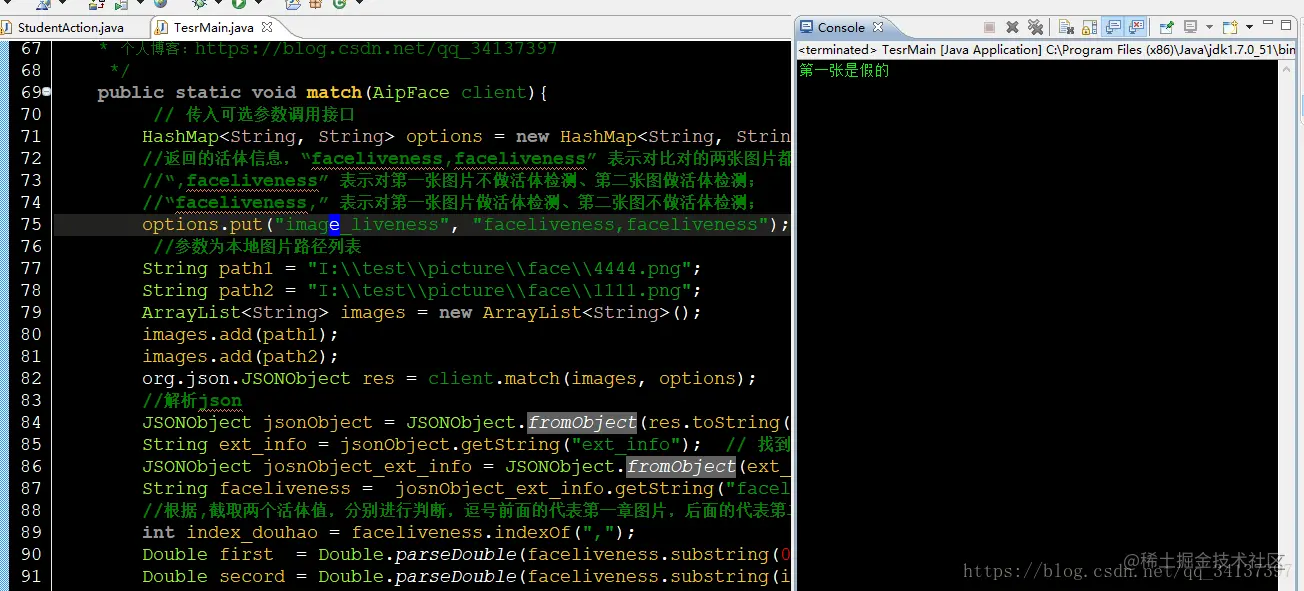Click the Double first declaration line

point(466,554)
